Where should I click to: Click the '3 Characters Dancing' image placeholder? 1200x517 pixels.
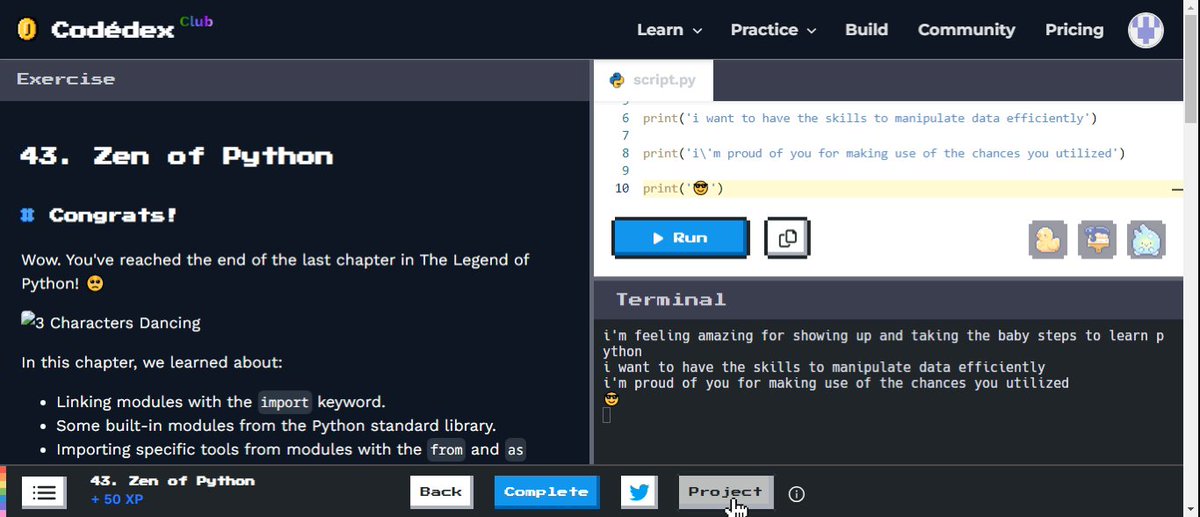coord(111,322)
